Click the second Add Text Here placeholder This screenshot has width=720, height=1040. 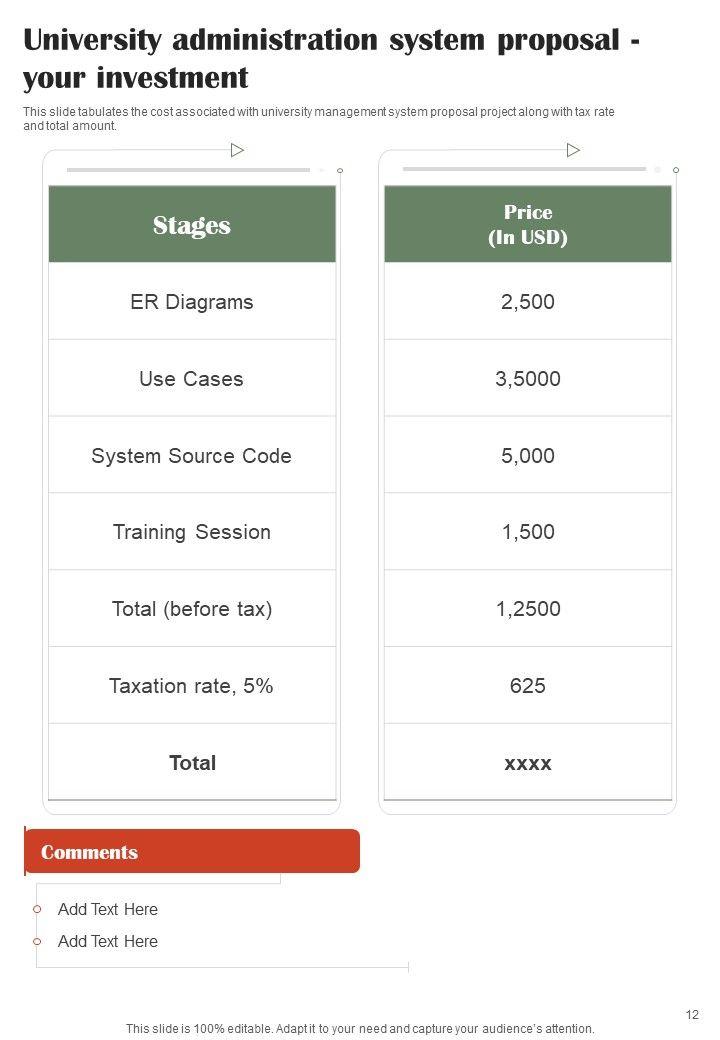click(108, 941)
